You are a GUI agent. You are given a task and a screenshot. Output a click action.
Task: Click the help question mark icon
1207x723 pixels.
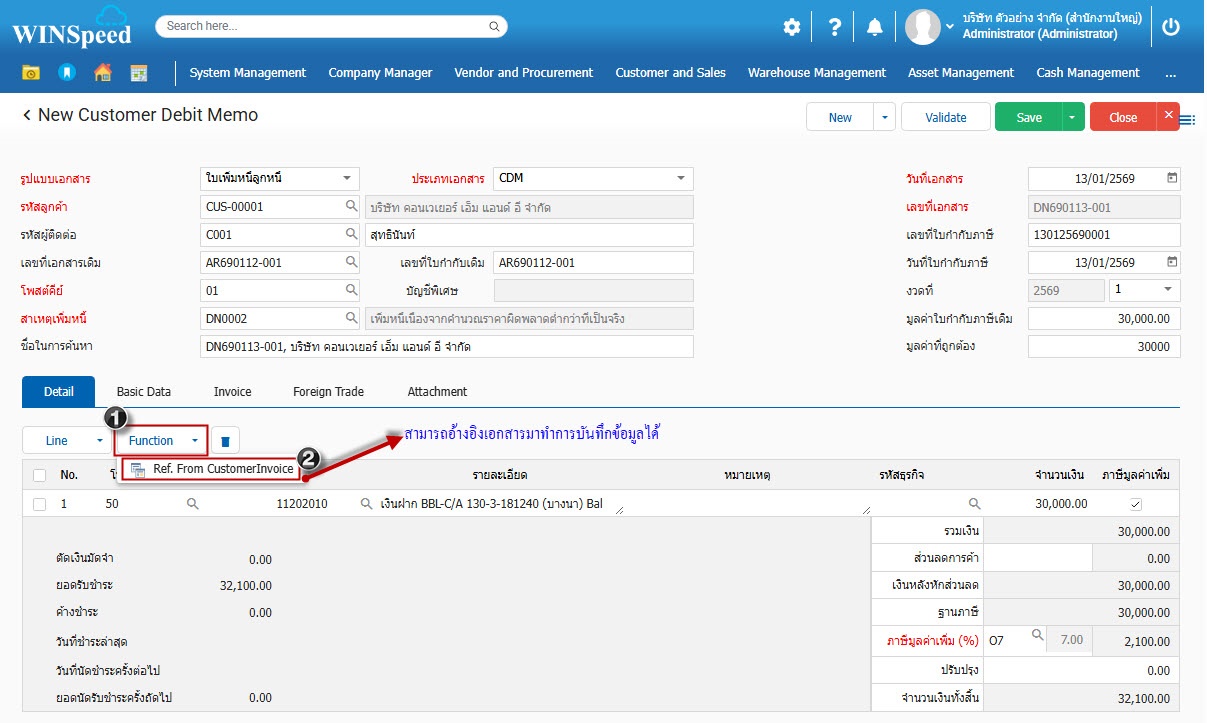[x=834, y=27]
